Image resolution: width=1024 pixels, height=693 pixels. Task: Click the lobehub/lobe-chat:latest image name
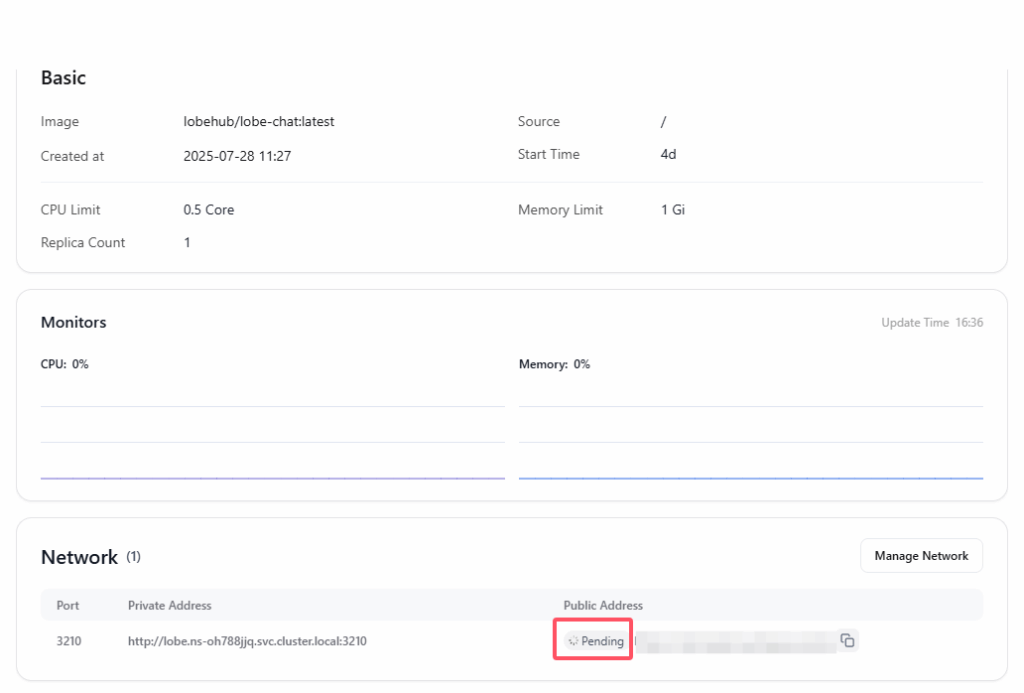coord(258,122)
